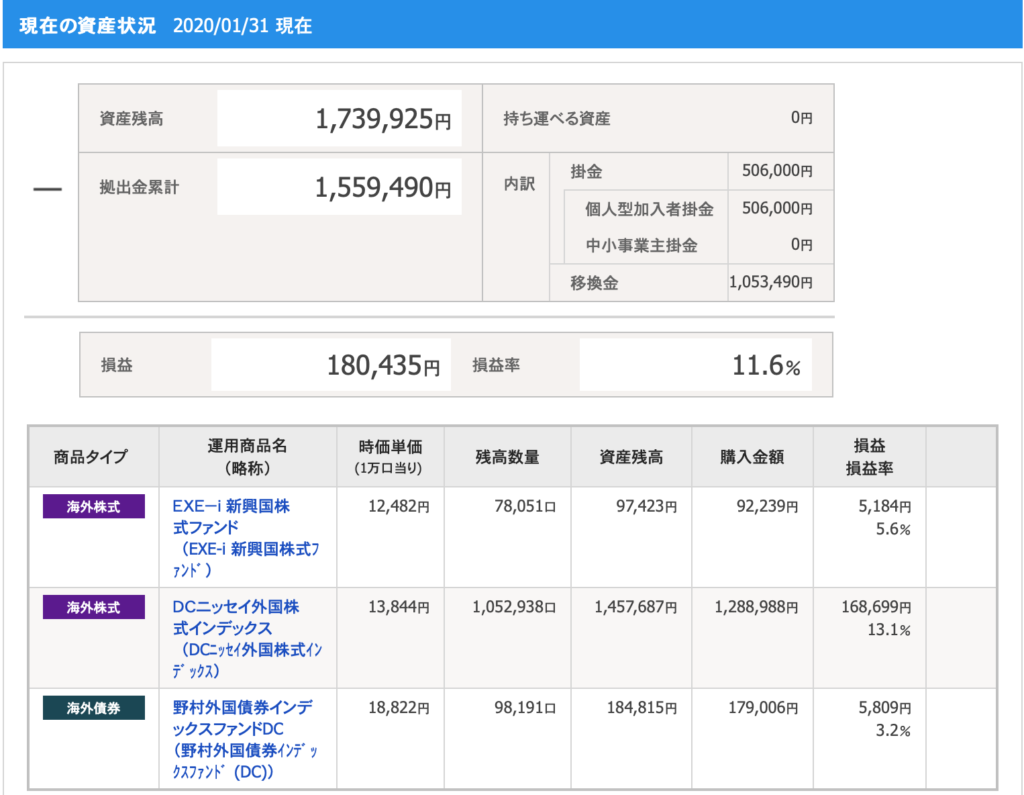Select the 持ち運べる資産 label
The height and width of the screenshot is (795, 1024).
(x=556, y=118)
